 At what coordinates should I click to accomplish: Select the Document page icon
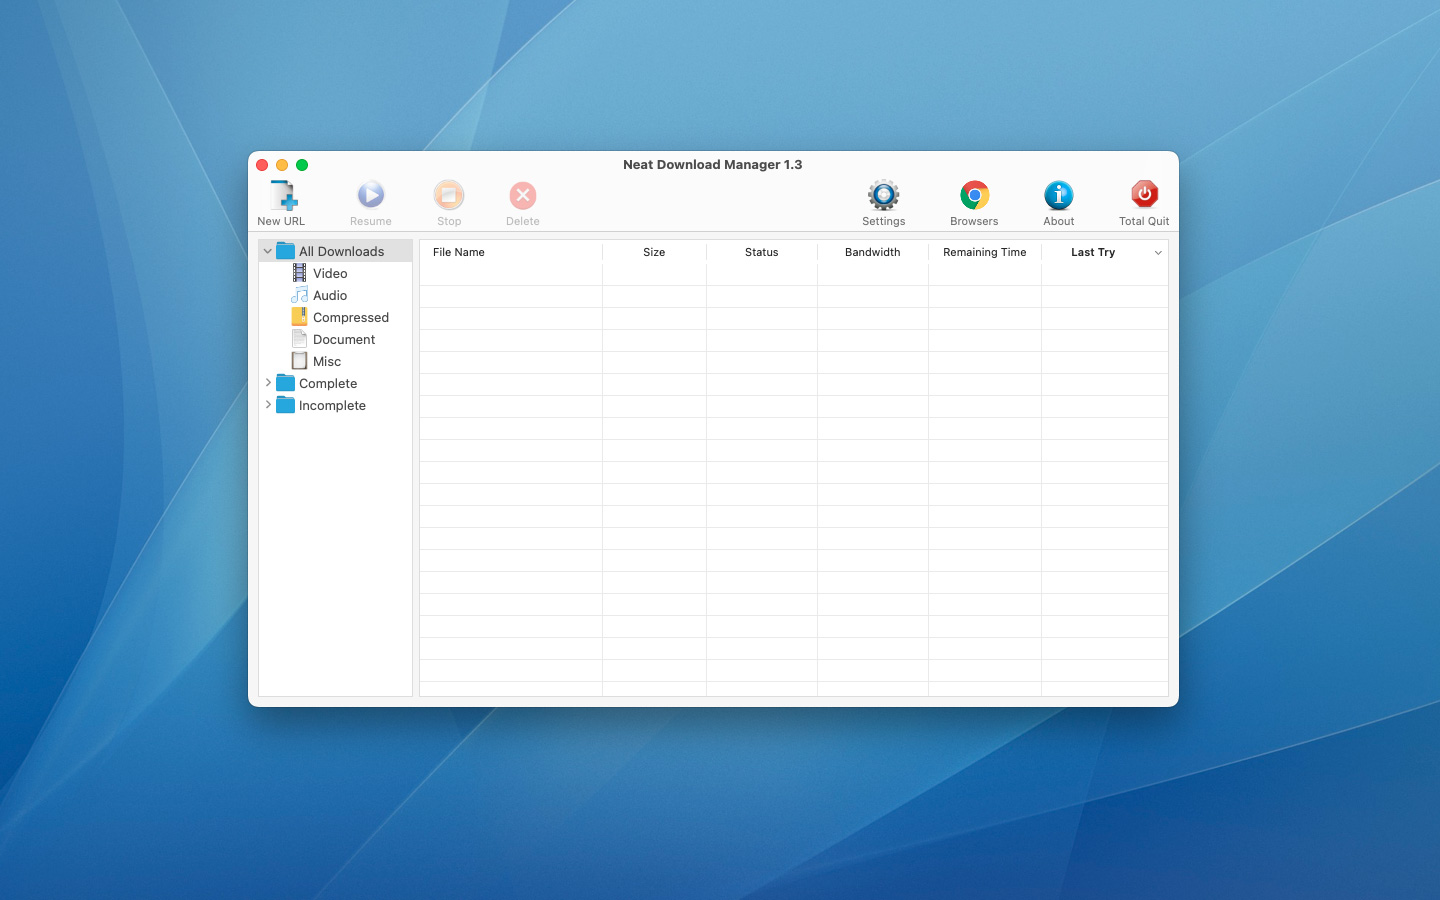tap(299, 339)
